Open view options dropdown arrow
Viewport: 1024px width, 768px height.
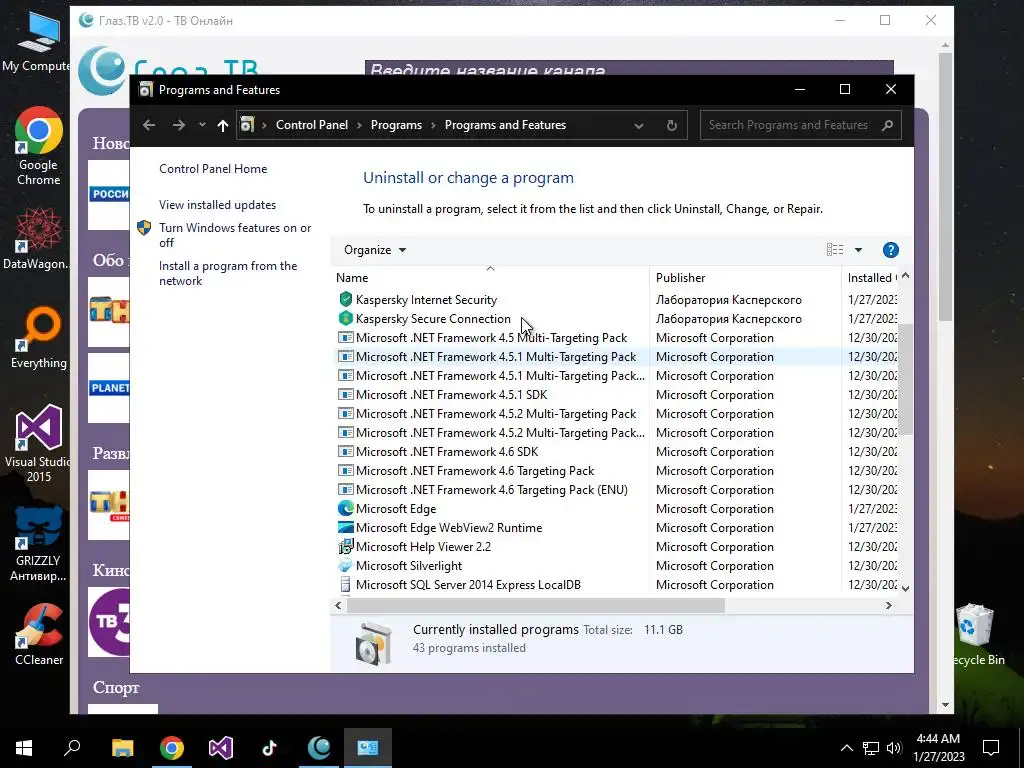[x=858, y=250]
